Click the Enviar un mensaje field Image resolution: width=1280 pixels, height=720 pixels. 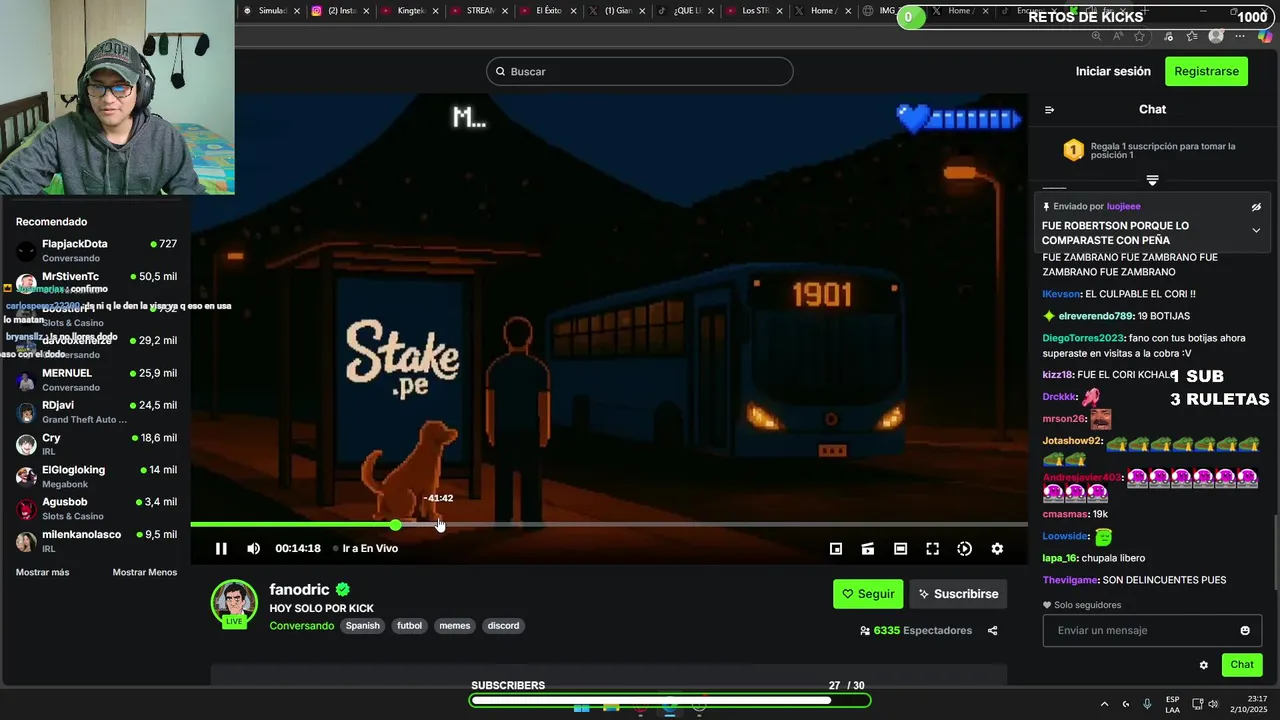pyautogui.click(x=1152, y=631)
